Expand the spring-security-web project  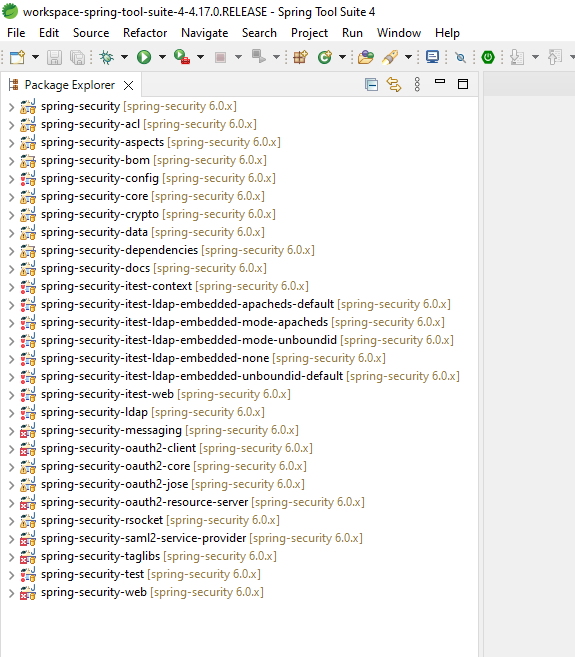11,593
